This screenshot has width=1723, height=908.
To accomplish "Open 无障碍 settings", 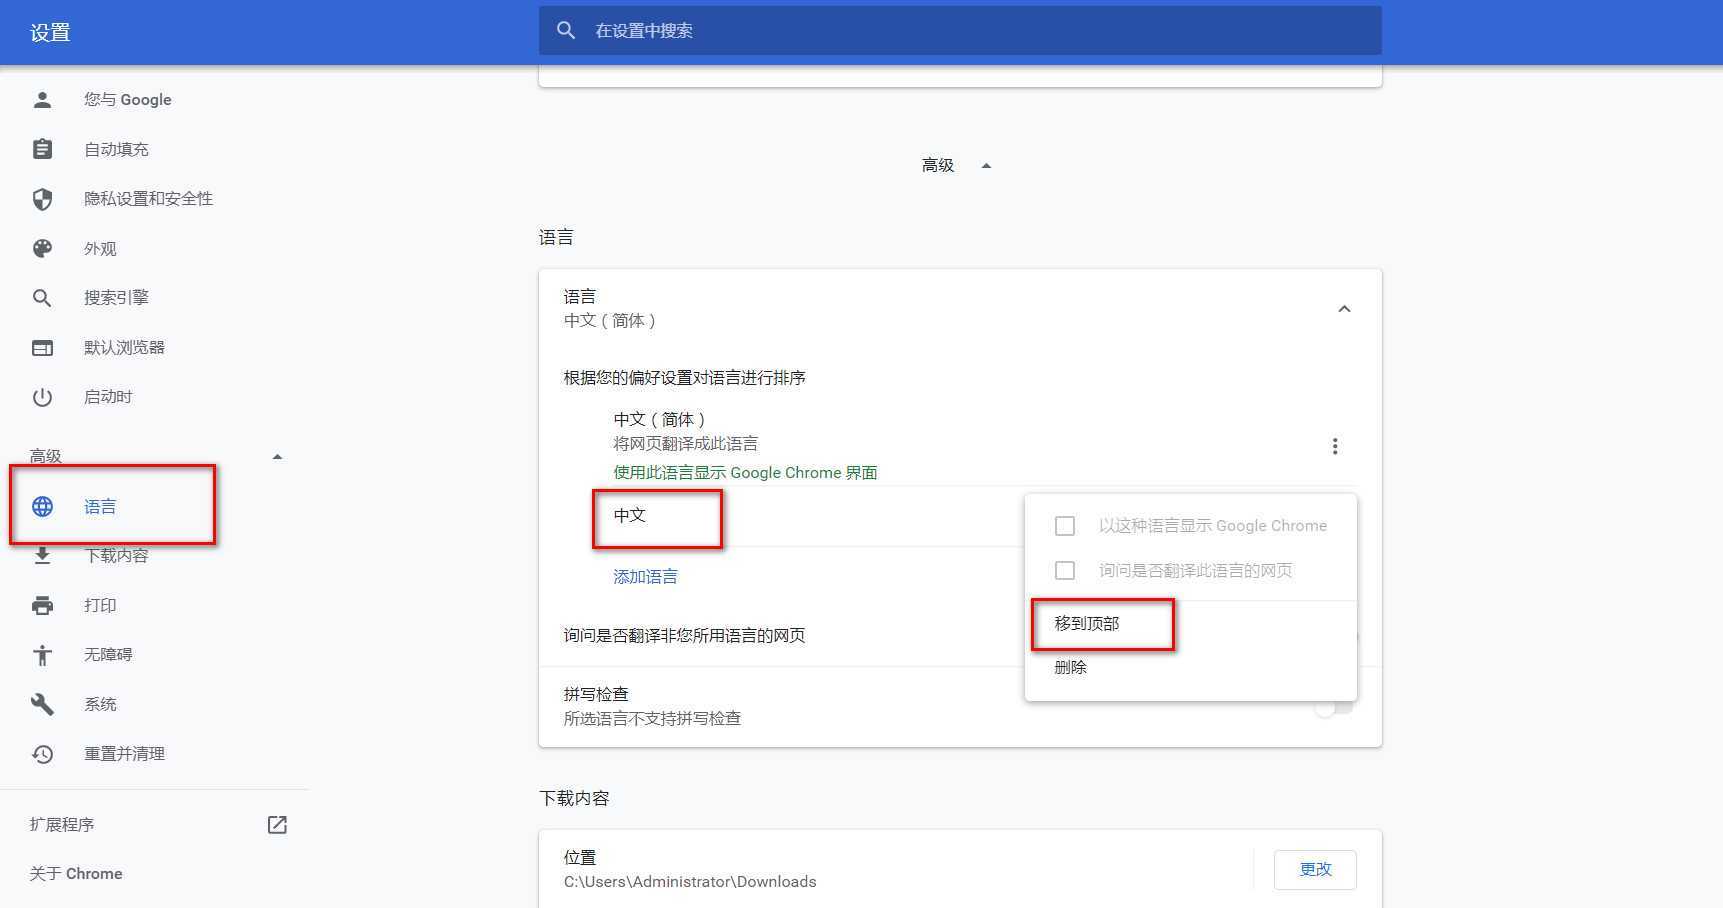I will tap(108, 655).
